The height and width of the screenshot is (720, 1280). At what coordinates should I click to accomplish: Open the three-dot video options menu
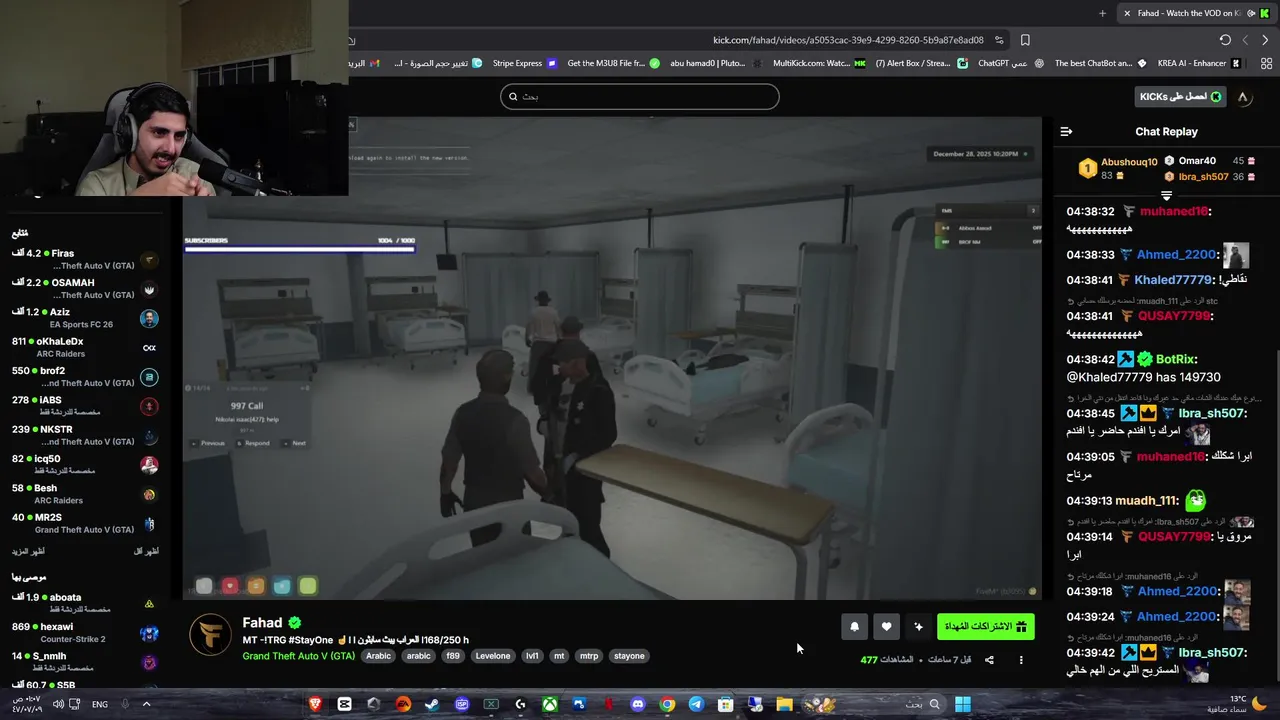coord(1021,660)
